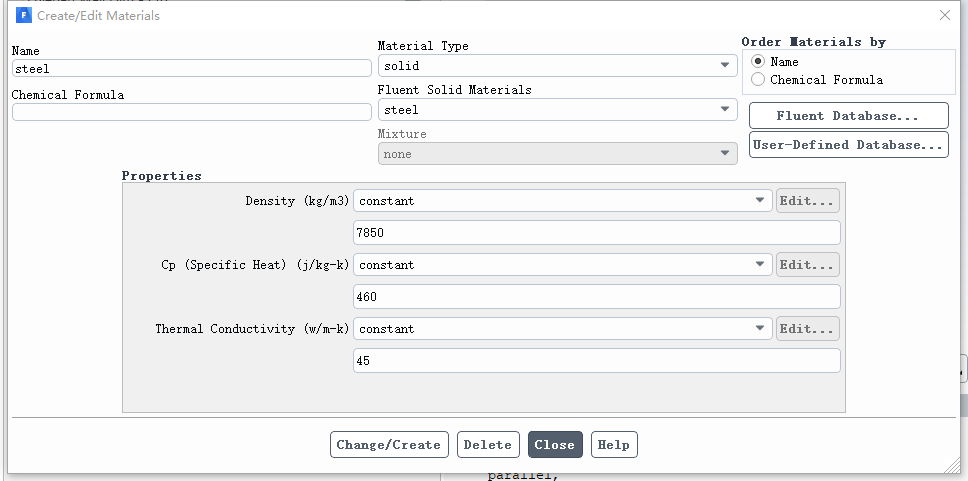Click the Close button at bottom
This screenshot has height=481, width=968.
pyautogui.click(x=555, y=445)
